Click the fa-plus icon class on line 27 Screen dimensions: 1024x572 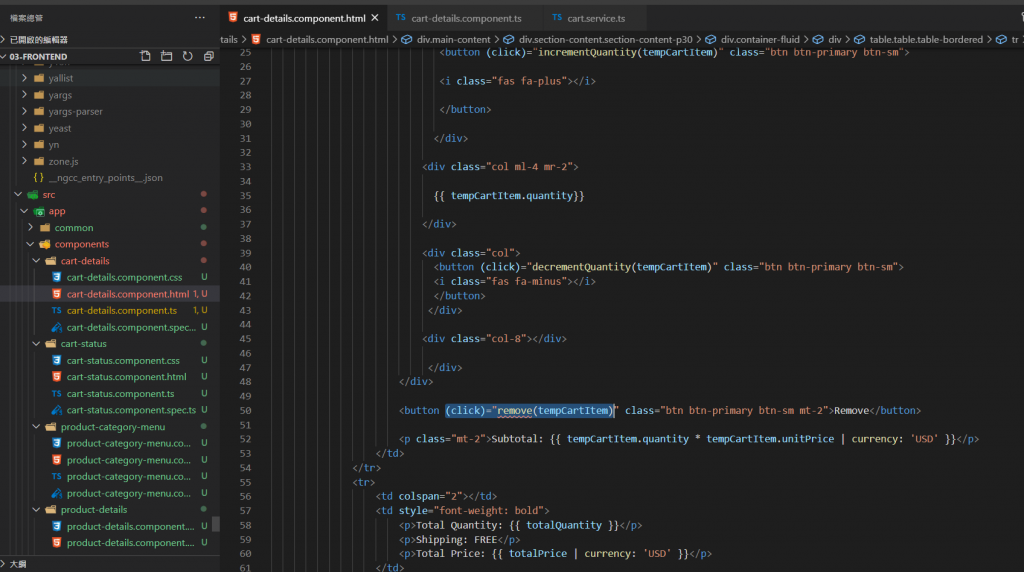[x=542, y=81]
